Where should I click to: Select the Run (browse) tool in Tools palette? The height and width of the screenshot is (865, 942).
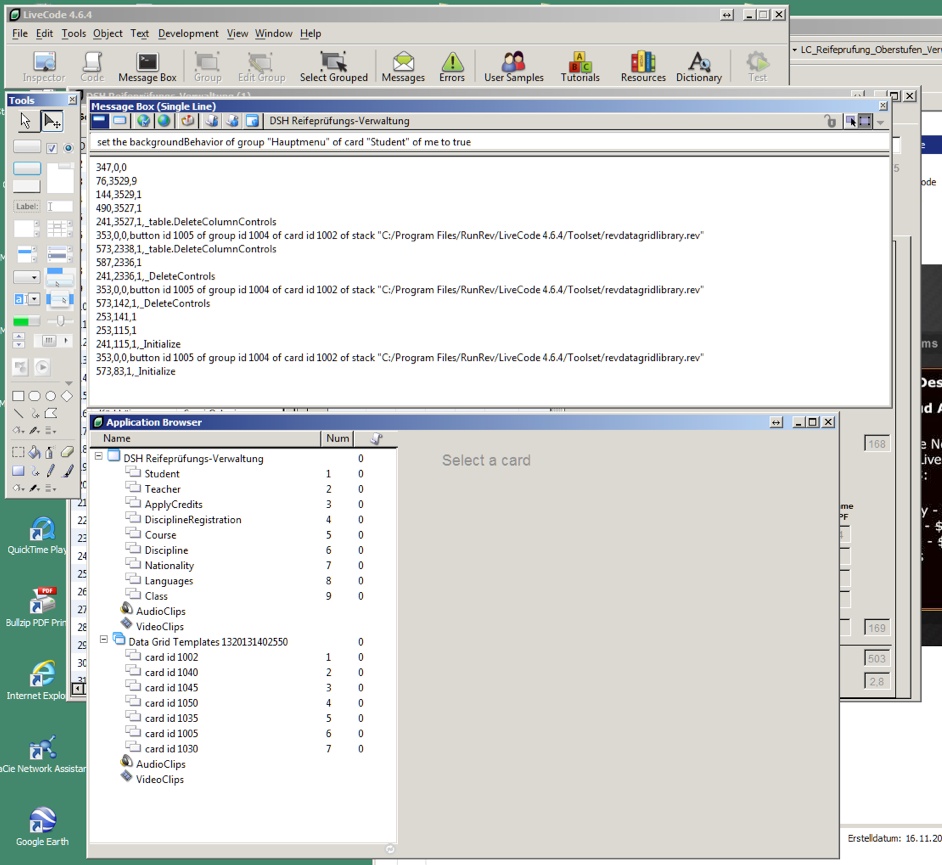click(26, 121)
